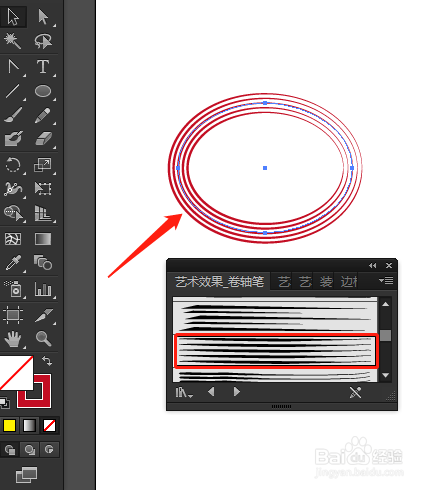
Task: Select the Warp tool
Action: tap(13, 189)
